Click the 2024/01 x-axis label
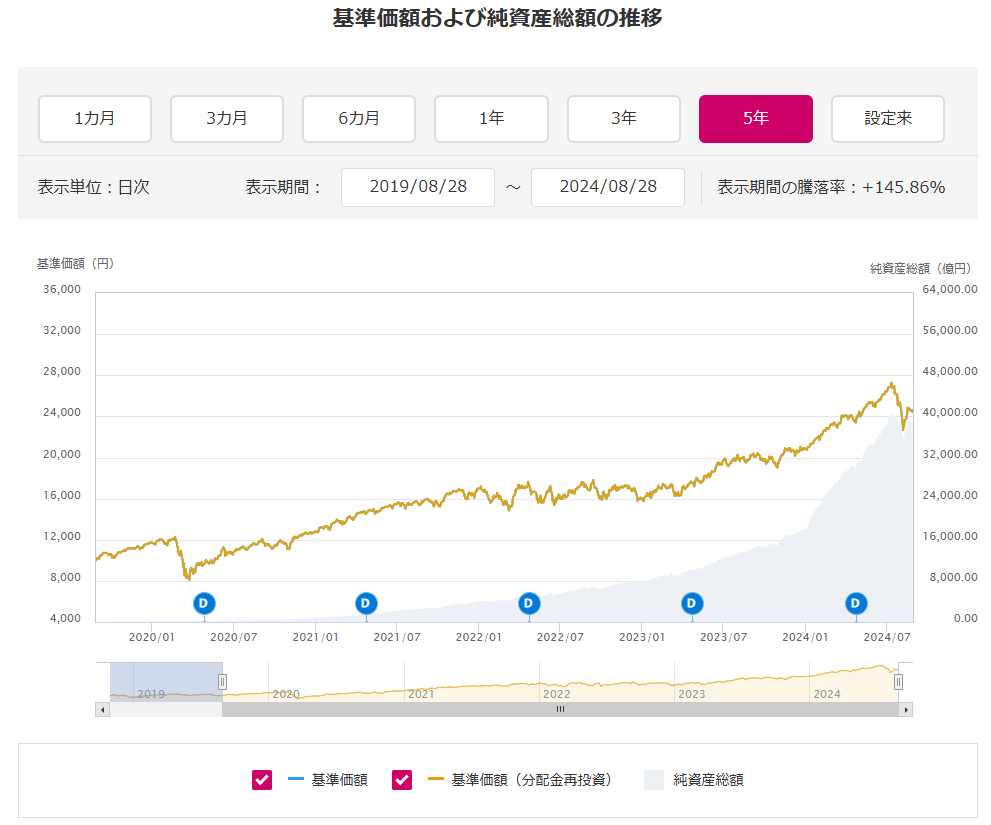The width and height of the screenshot is (991, 825). [x=805, y=637]
